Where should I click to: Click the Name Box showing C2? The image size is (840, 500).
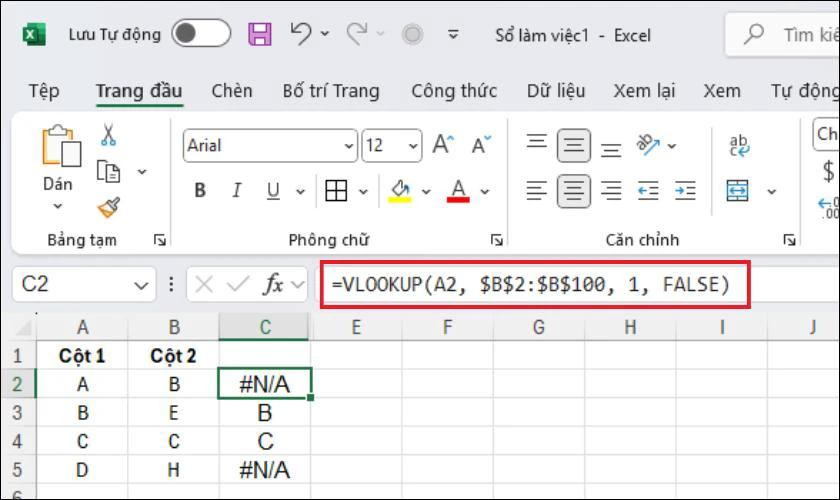click(x=84, y=284)
